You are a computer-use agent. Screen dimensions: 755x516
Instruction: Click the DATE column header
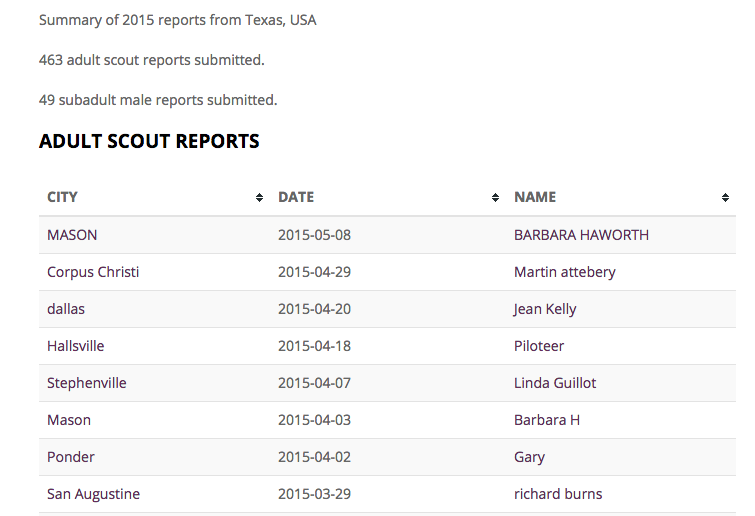[296, 197]
